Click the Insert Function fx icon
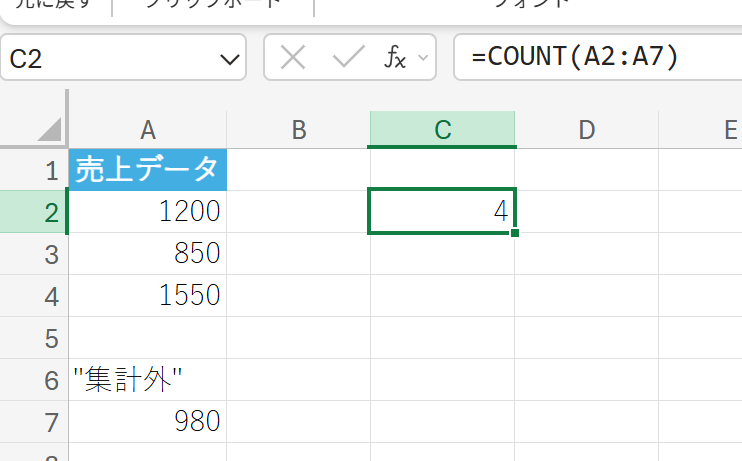This screenshot has width=742, height=461. 395,57
